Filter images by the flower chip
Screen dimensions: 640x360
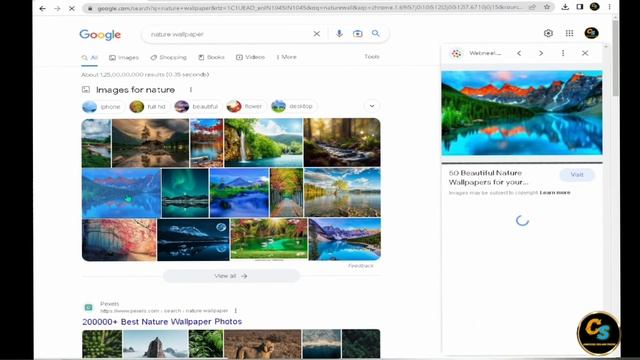pyautogui.click(x=245, y=107)
